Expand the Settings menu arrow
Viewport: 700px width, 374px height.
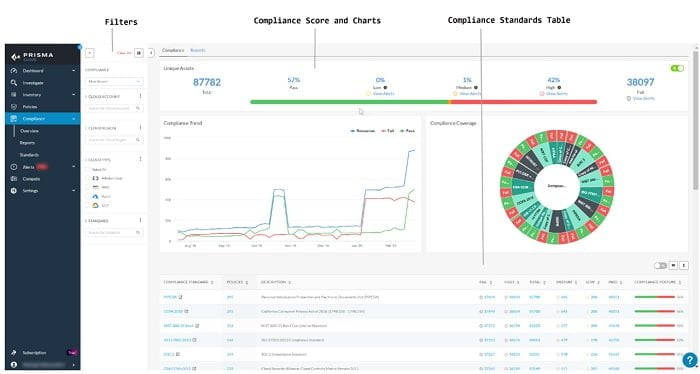tap(74, 191)
